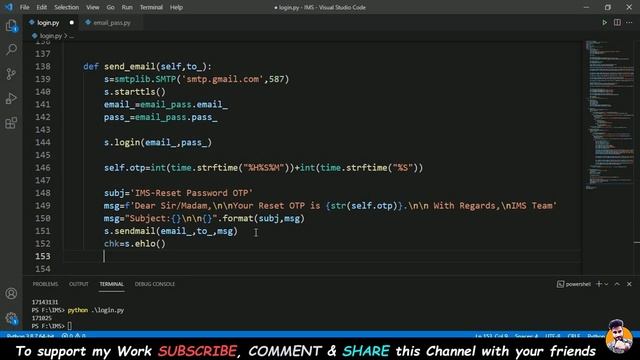Screen dimensions: 640x360
Task: Switch to the Problems panel tab
Action: tap(45, 284)
